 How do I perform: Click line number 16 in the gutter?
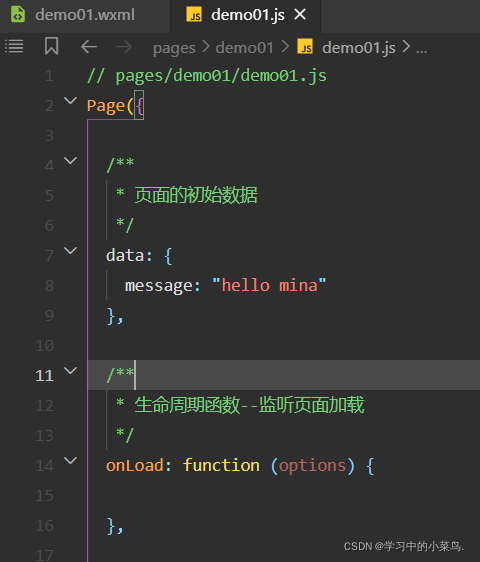[45, 526]
